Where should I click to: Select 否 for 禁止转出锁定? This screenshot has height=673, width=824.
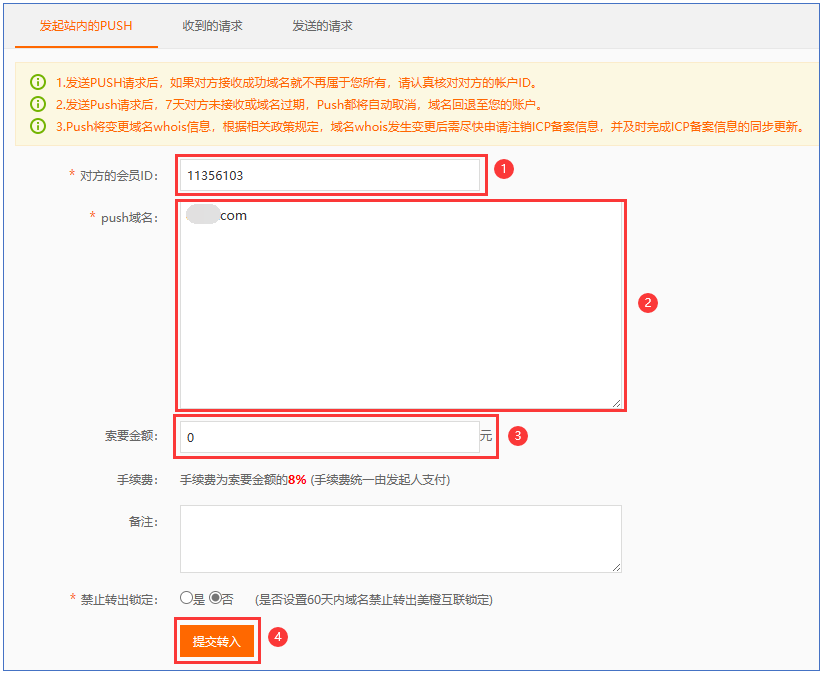tap(215, 598)
